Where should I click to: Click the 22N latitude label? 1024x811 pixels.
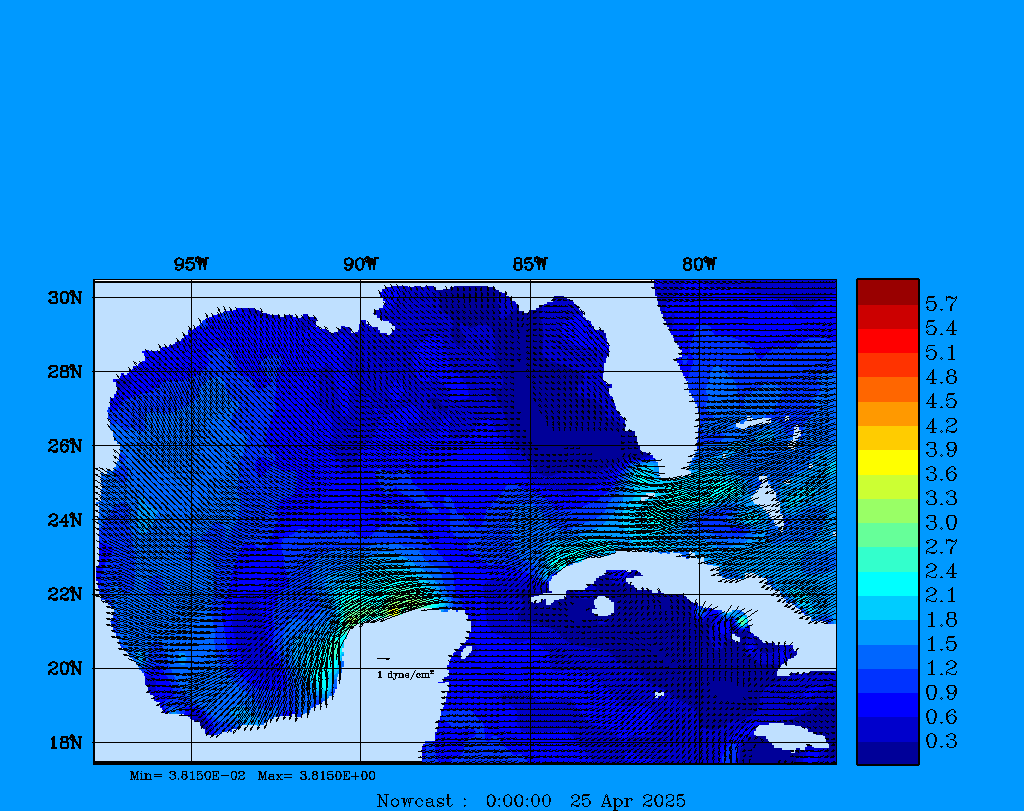click(x=63, y=594)
